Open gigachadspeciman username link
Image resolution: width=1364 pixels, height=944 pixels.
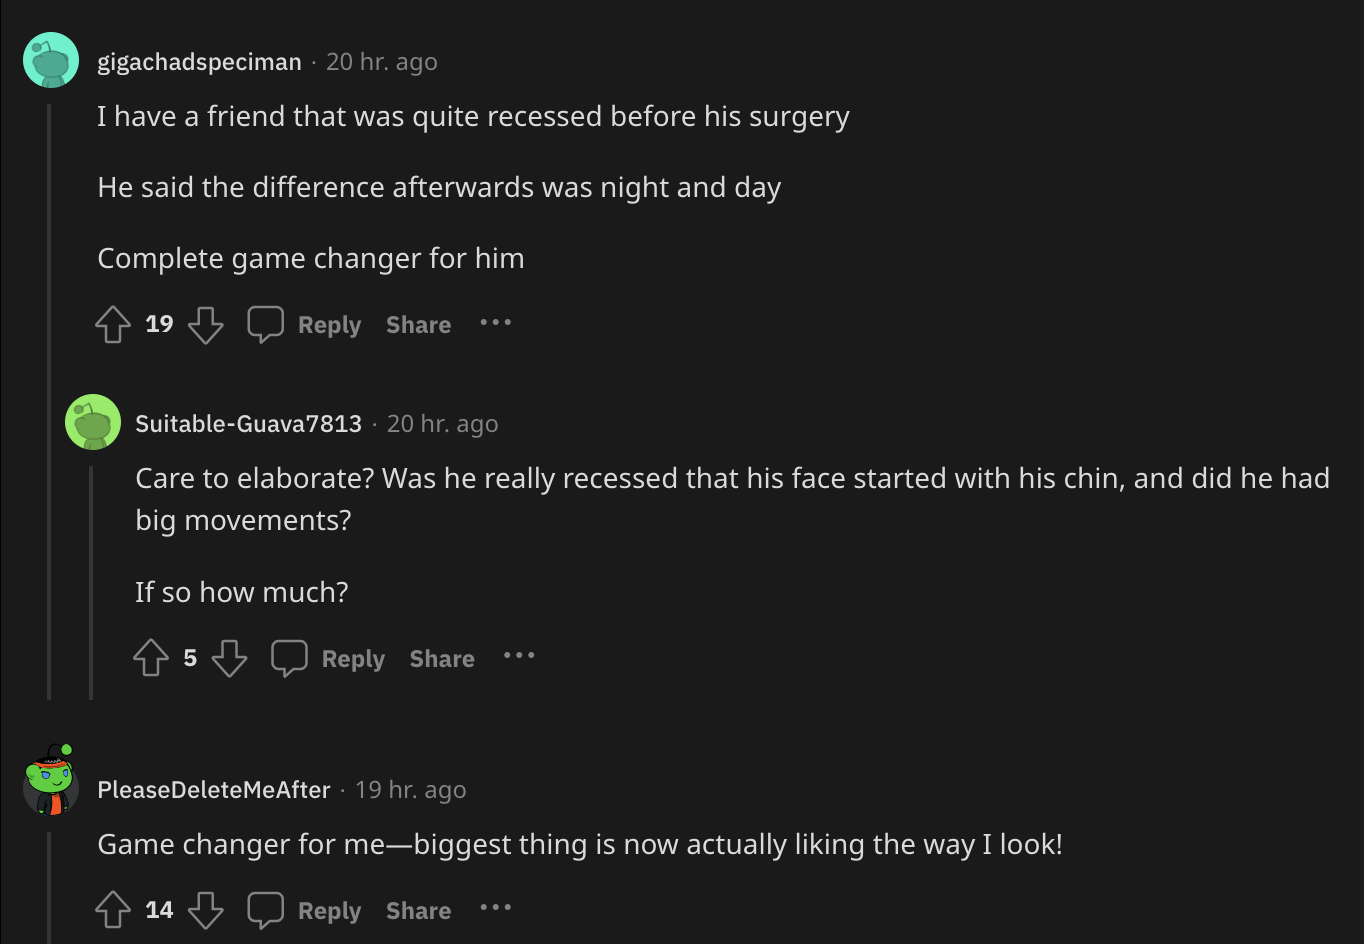pos(199,62)
